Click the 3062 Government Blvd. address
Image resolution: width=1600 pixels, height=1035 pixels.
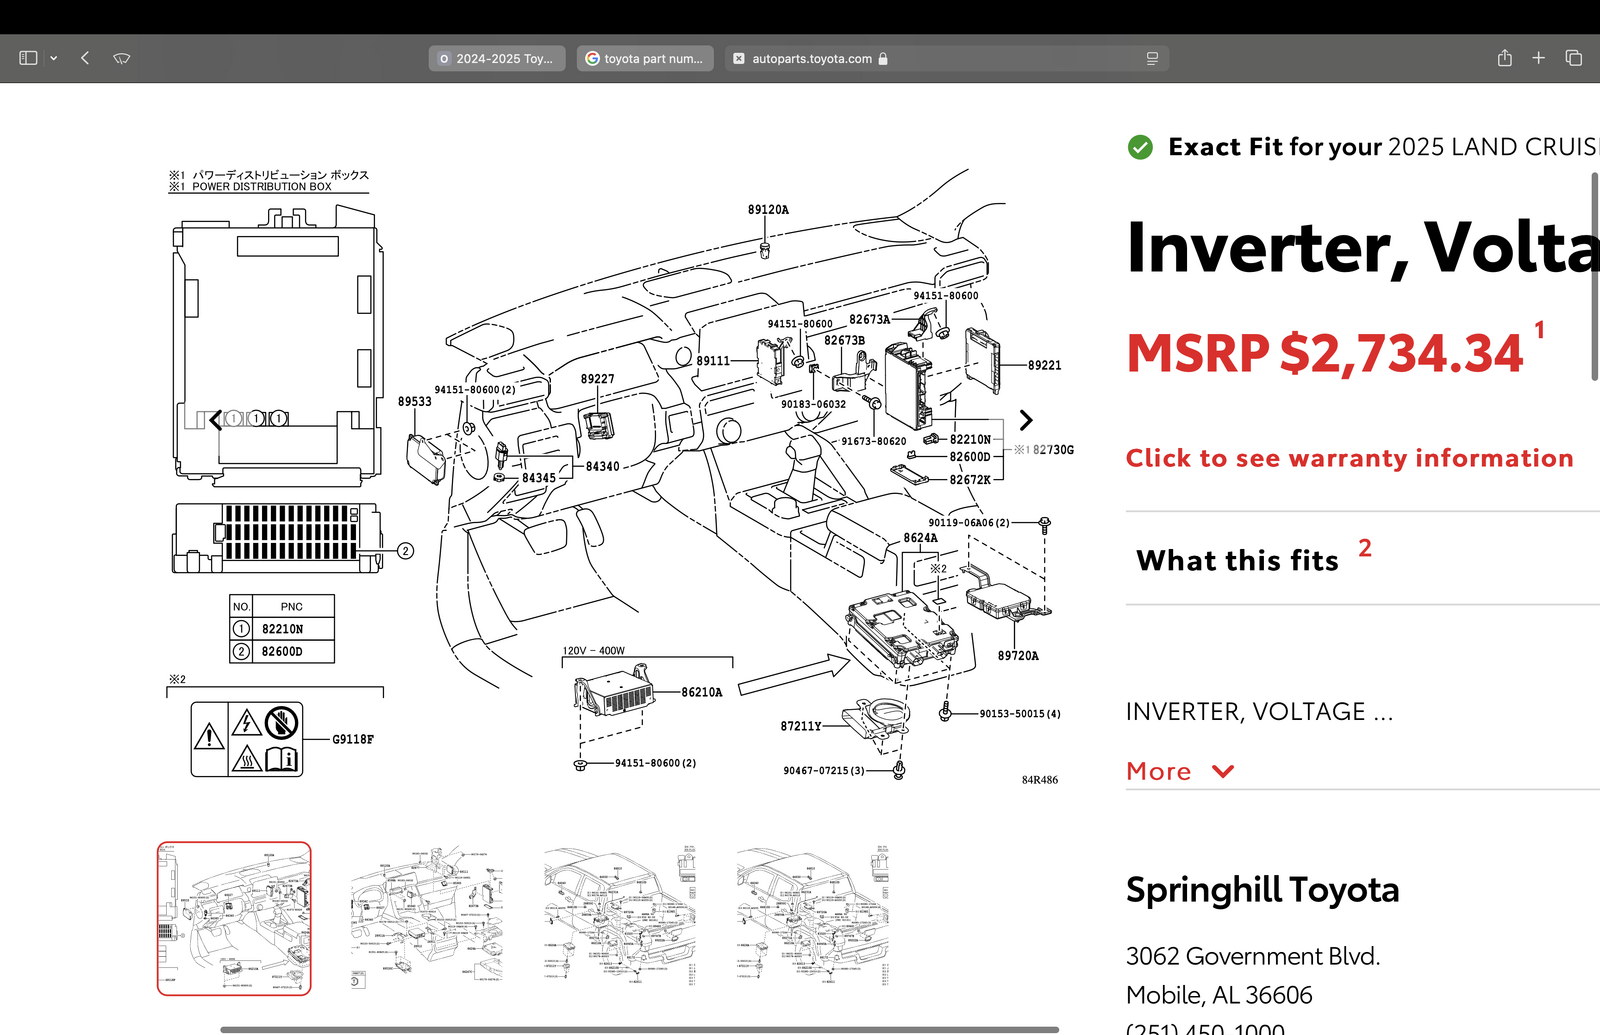click(1253, 956)
